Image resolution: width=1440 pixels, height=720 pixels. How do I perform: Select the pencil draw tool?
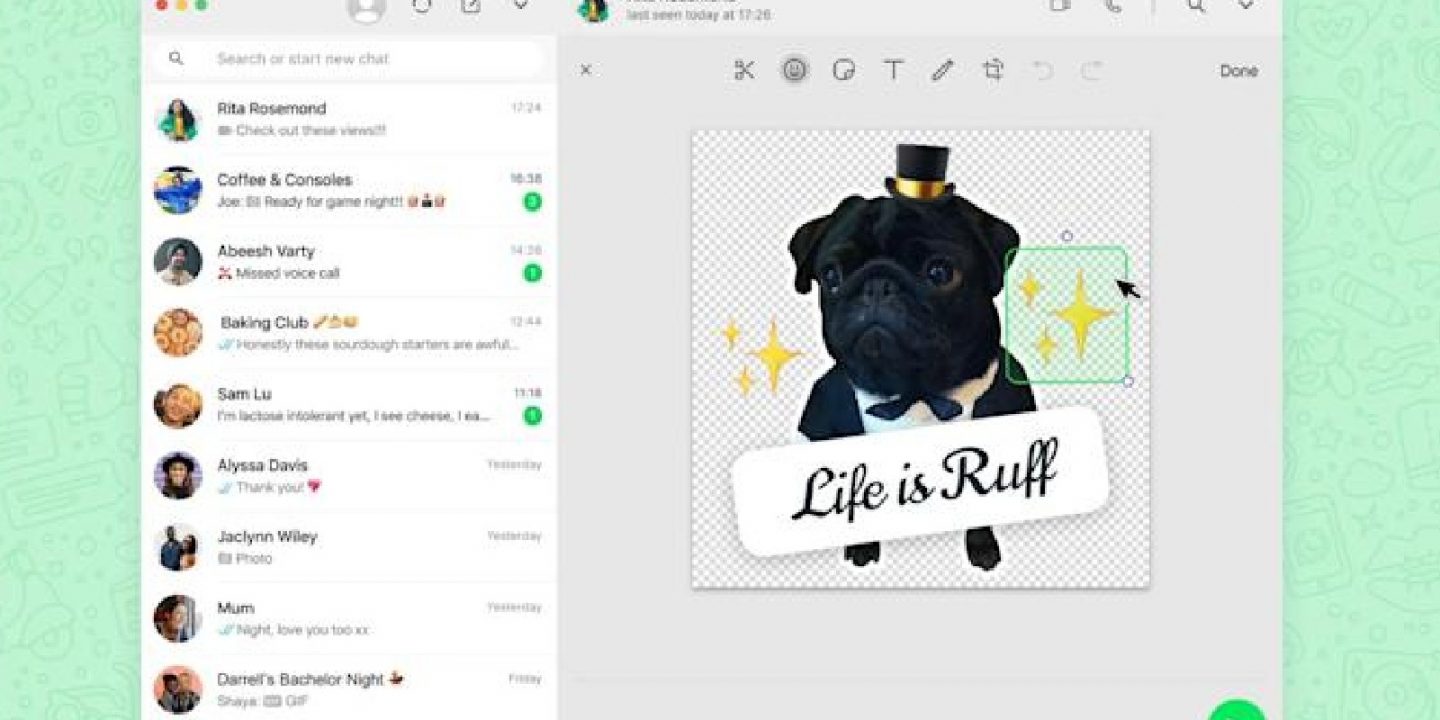coord(942,70)
